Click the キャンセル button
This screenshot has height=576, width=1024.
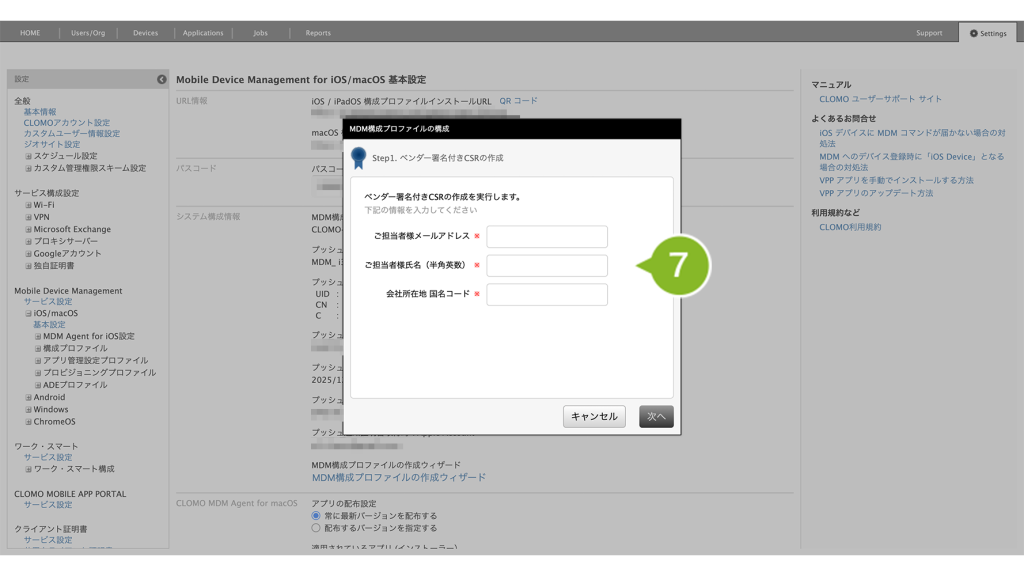(x=594, y=417)
